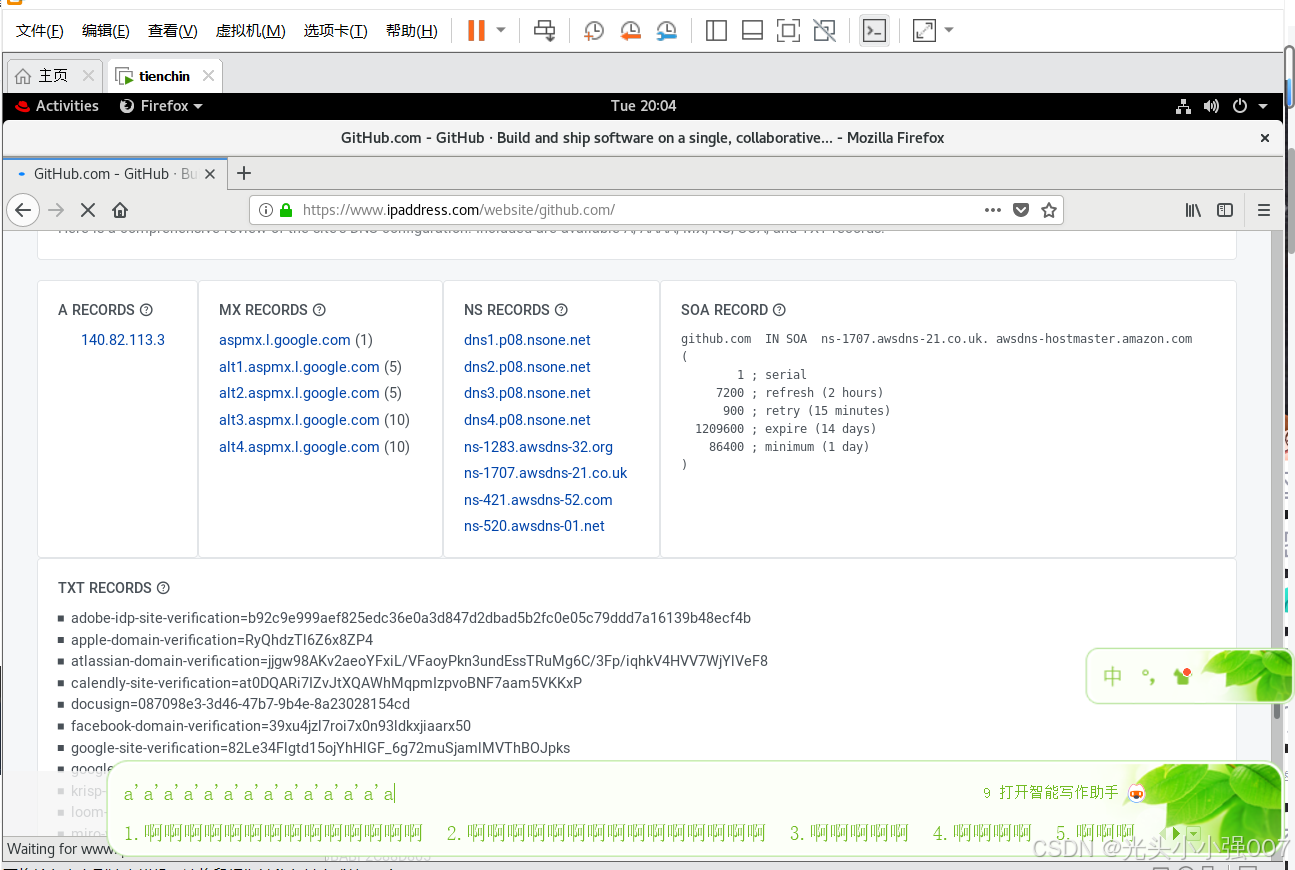Open the 选项卡(T) menu
This screenshot has width=1295, height=870.
click(x=336, y=31)
